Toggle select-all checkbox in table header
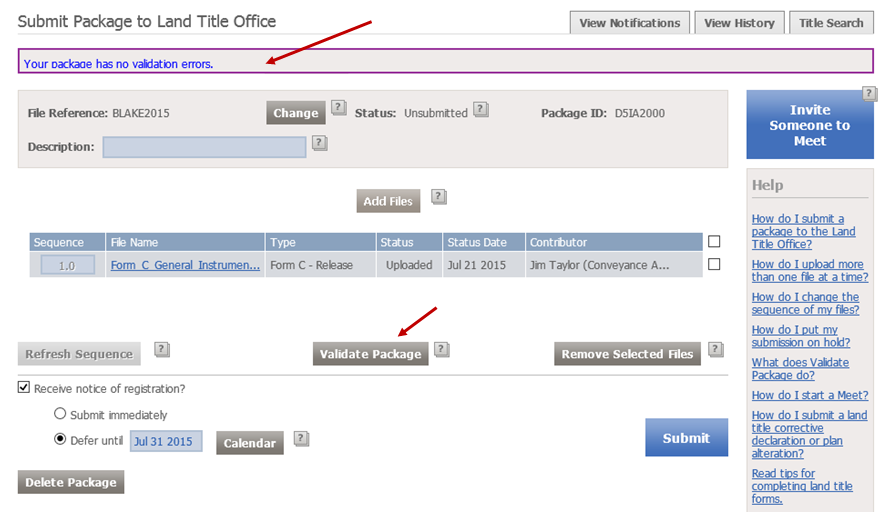This screenshot has width=887, height=512. [714, 242]
